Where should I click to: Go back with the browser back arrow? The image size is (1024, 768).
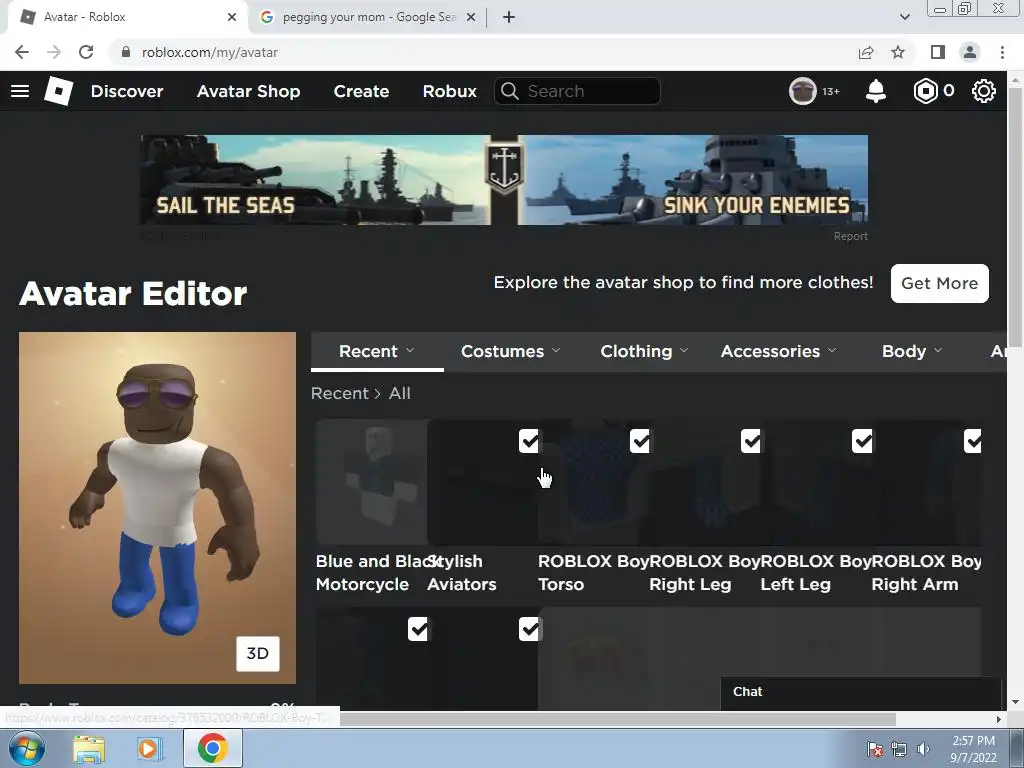[x=22, y=52]
